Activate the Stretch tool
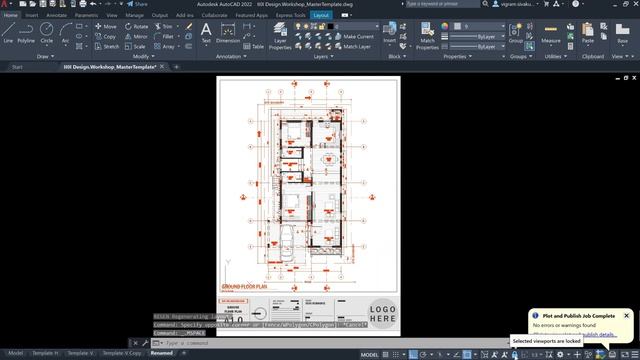Viewport: 640px width, 360px height. [x=107, y=47]
